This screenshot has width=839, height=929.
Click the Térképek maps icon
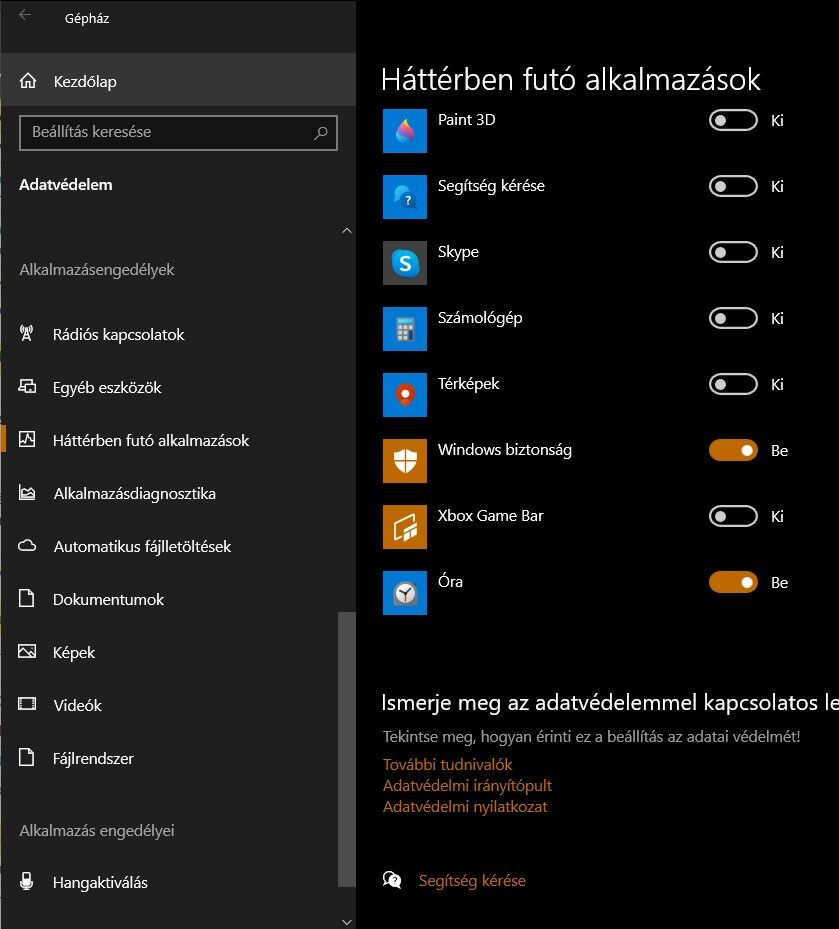click(405, 395)
